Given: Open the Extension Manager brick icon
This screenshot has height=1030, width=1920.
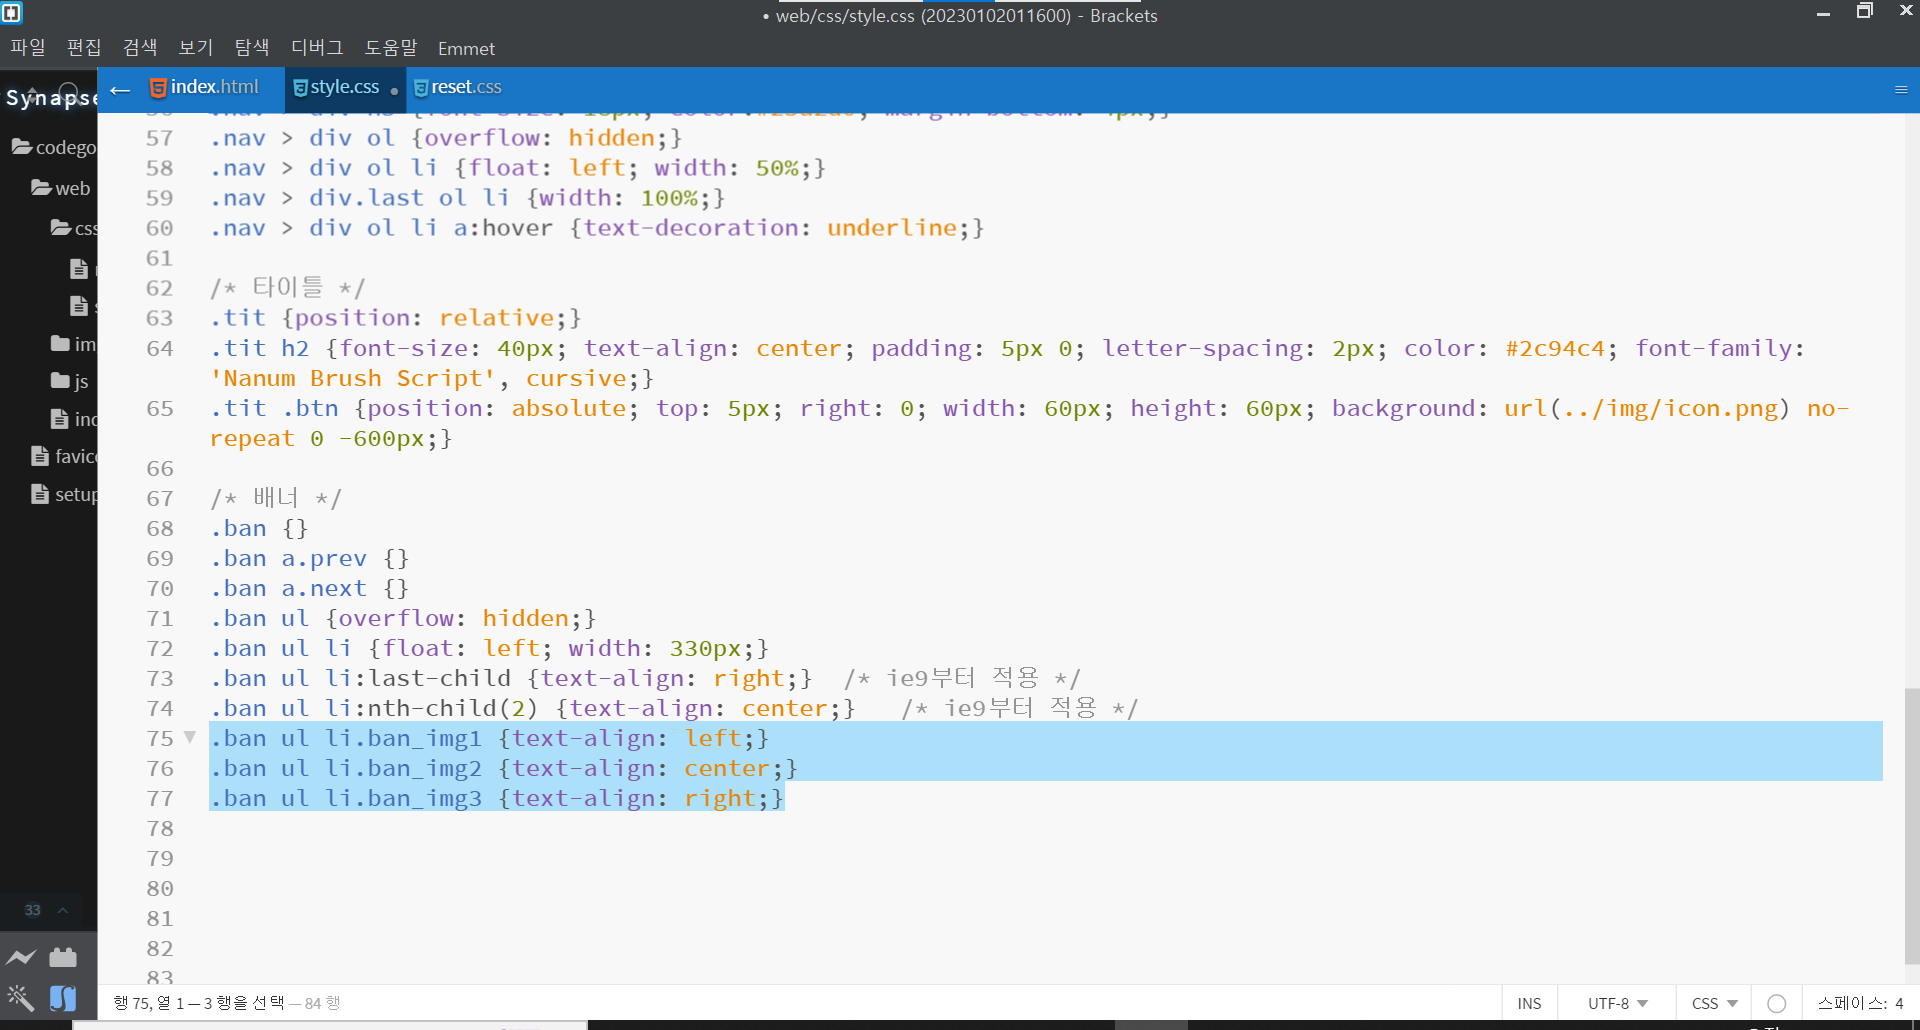Looking at the screenshot, I should (x=63, y=957).
